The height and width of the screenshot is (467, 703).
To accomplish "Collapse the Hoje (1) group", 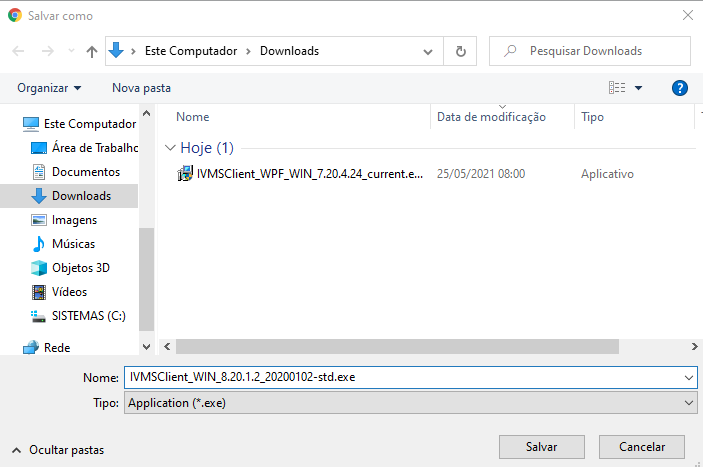I will (x=170, y=148).
